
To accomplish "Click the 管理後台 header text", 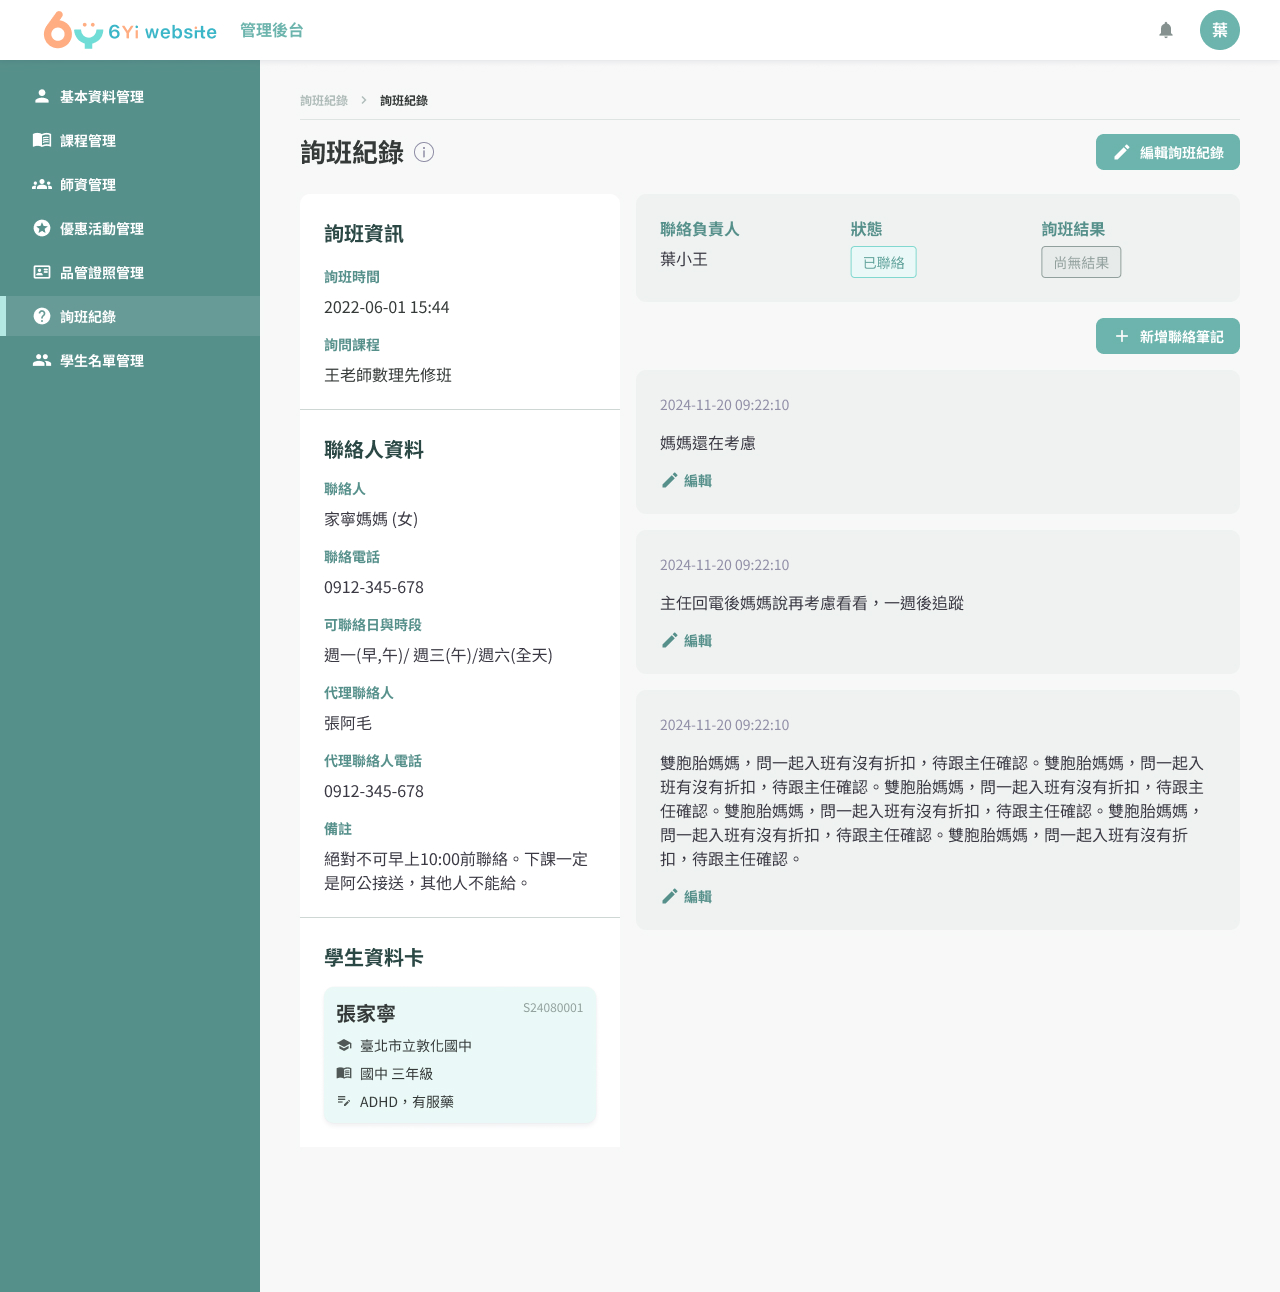I will click(x=272, y=30).
